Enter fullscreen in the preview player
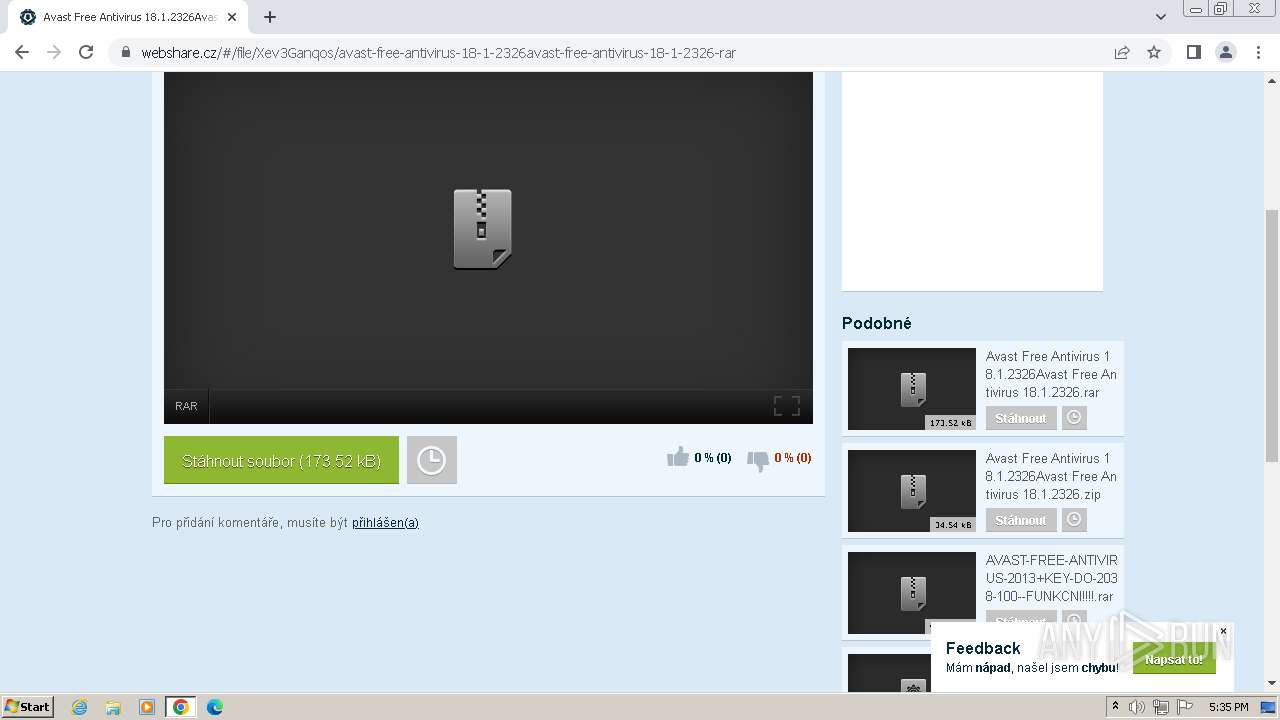Viewport: 1280px width, 720px height. point(787,406)
